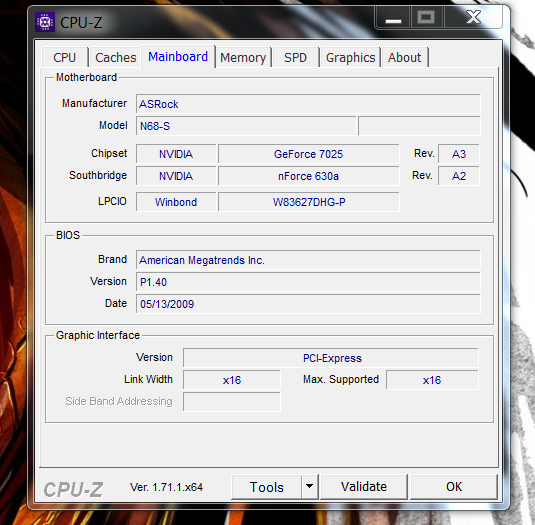Image resolution: width=535 pixels, height=525 pixels.
Task: Open the About tab
Action: pos(404,57)
